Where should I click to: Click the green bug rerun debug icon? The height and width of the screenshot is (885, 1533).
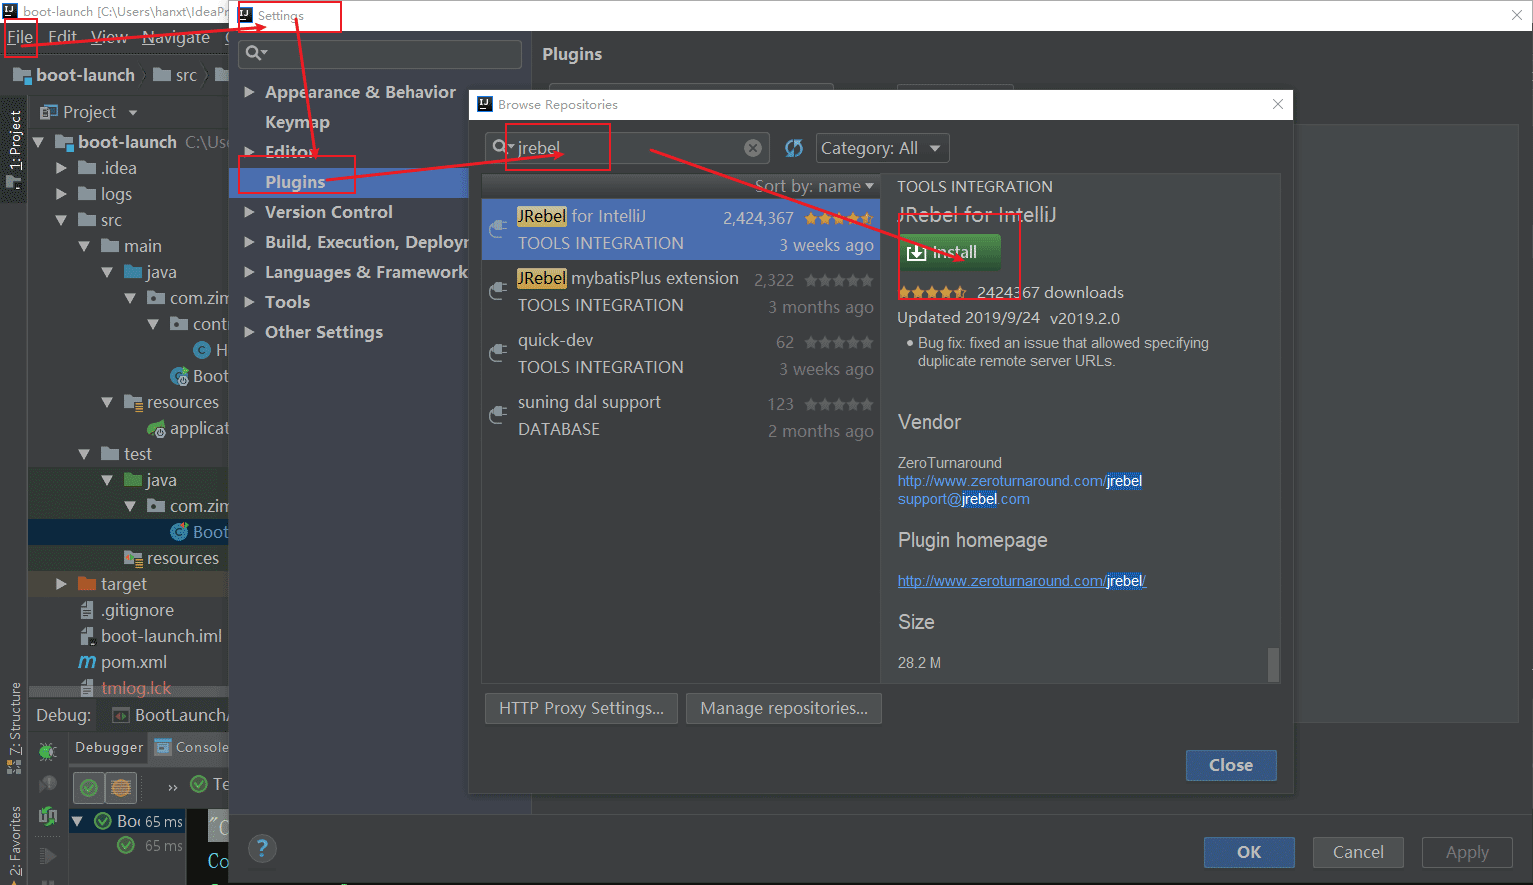pyautogui.click(x=47, y=750)
